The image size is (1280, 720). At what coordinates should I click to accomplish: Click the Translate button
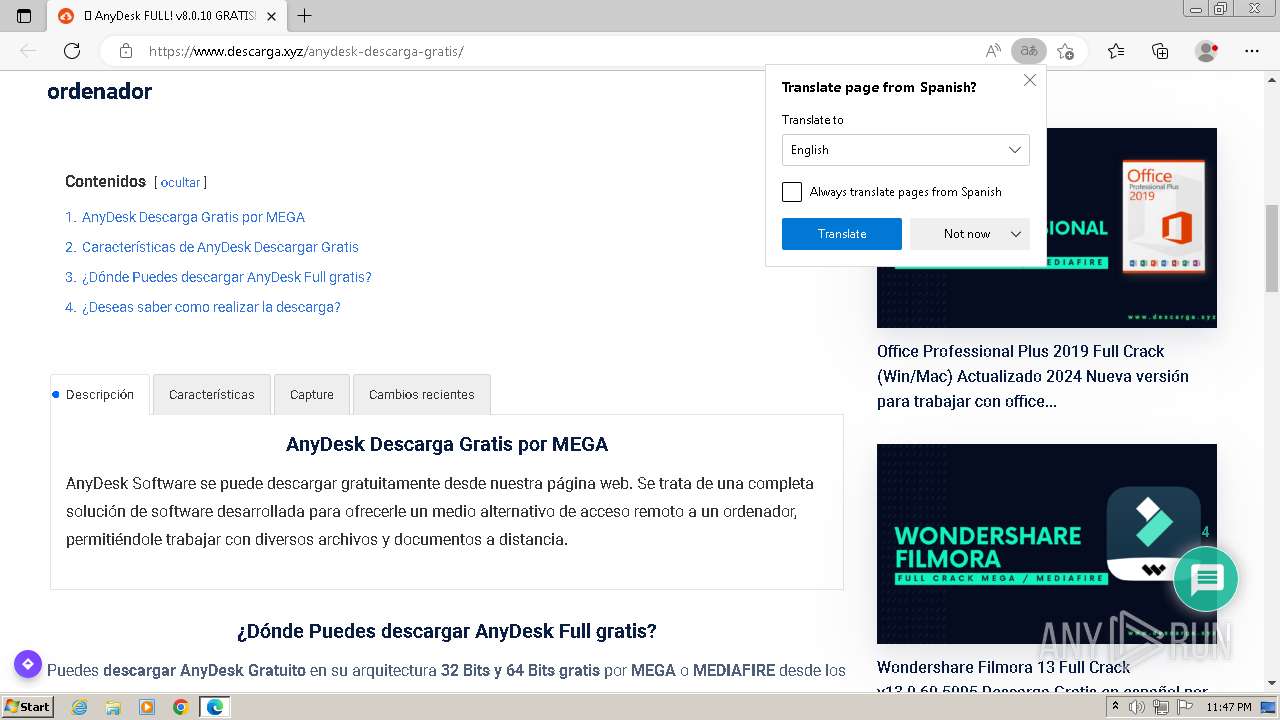[842, 234]
